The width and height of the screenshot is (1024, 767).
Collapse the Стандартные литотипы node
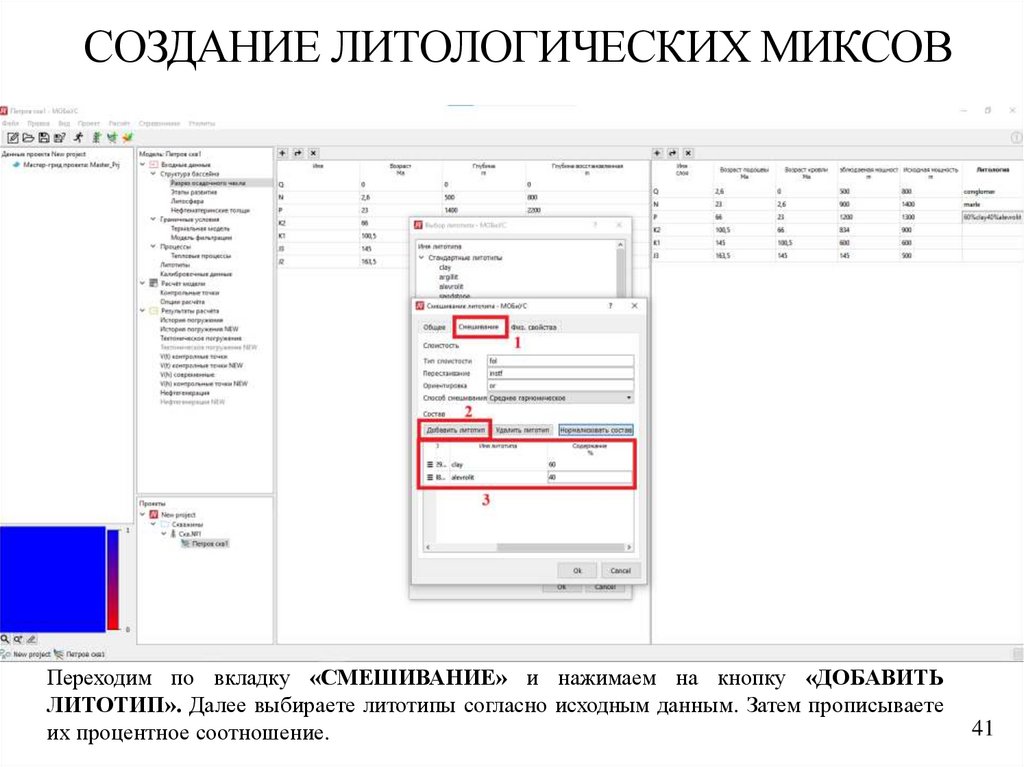(x=421, y=257)
